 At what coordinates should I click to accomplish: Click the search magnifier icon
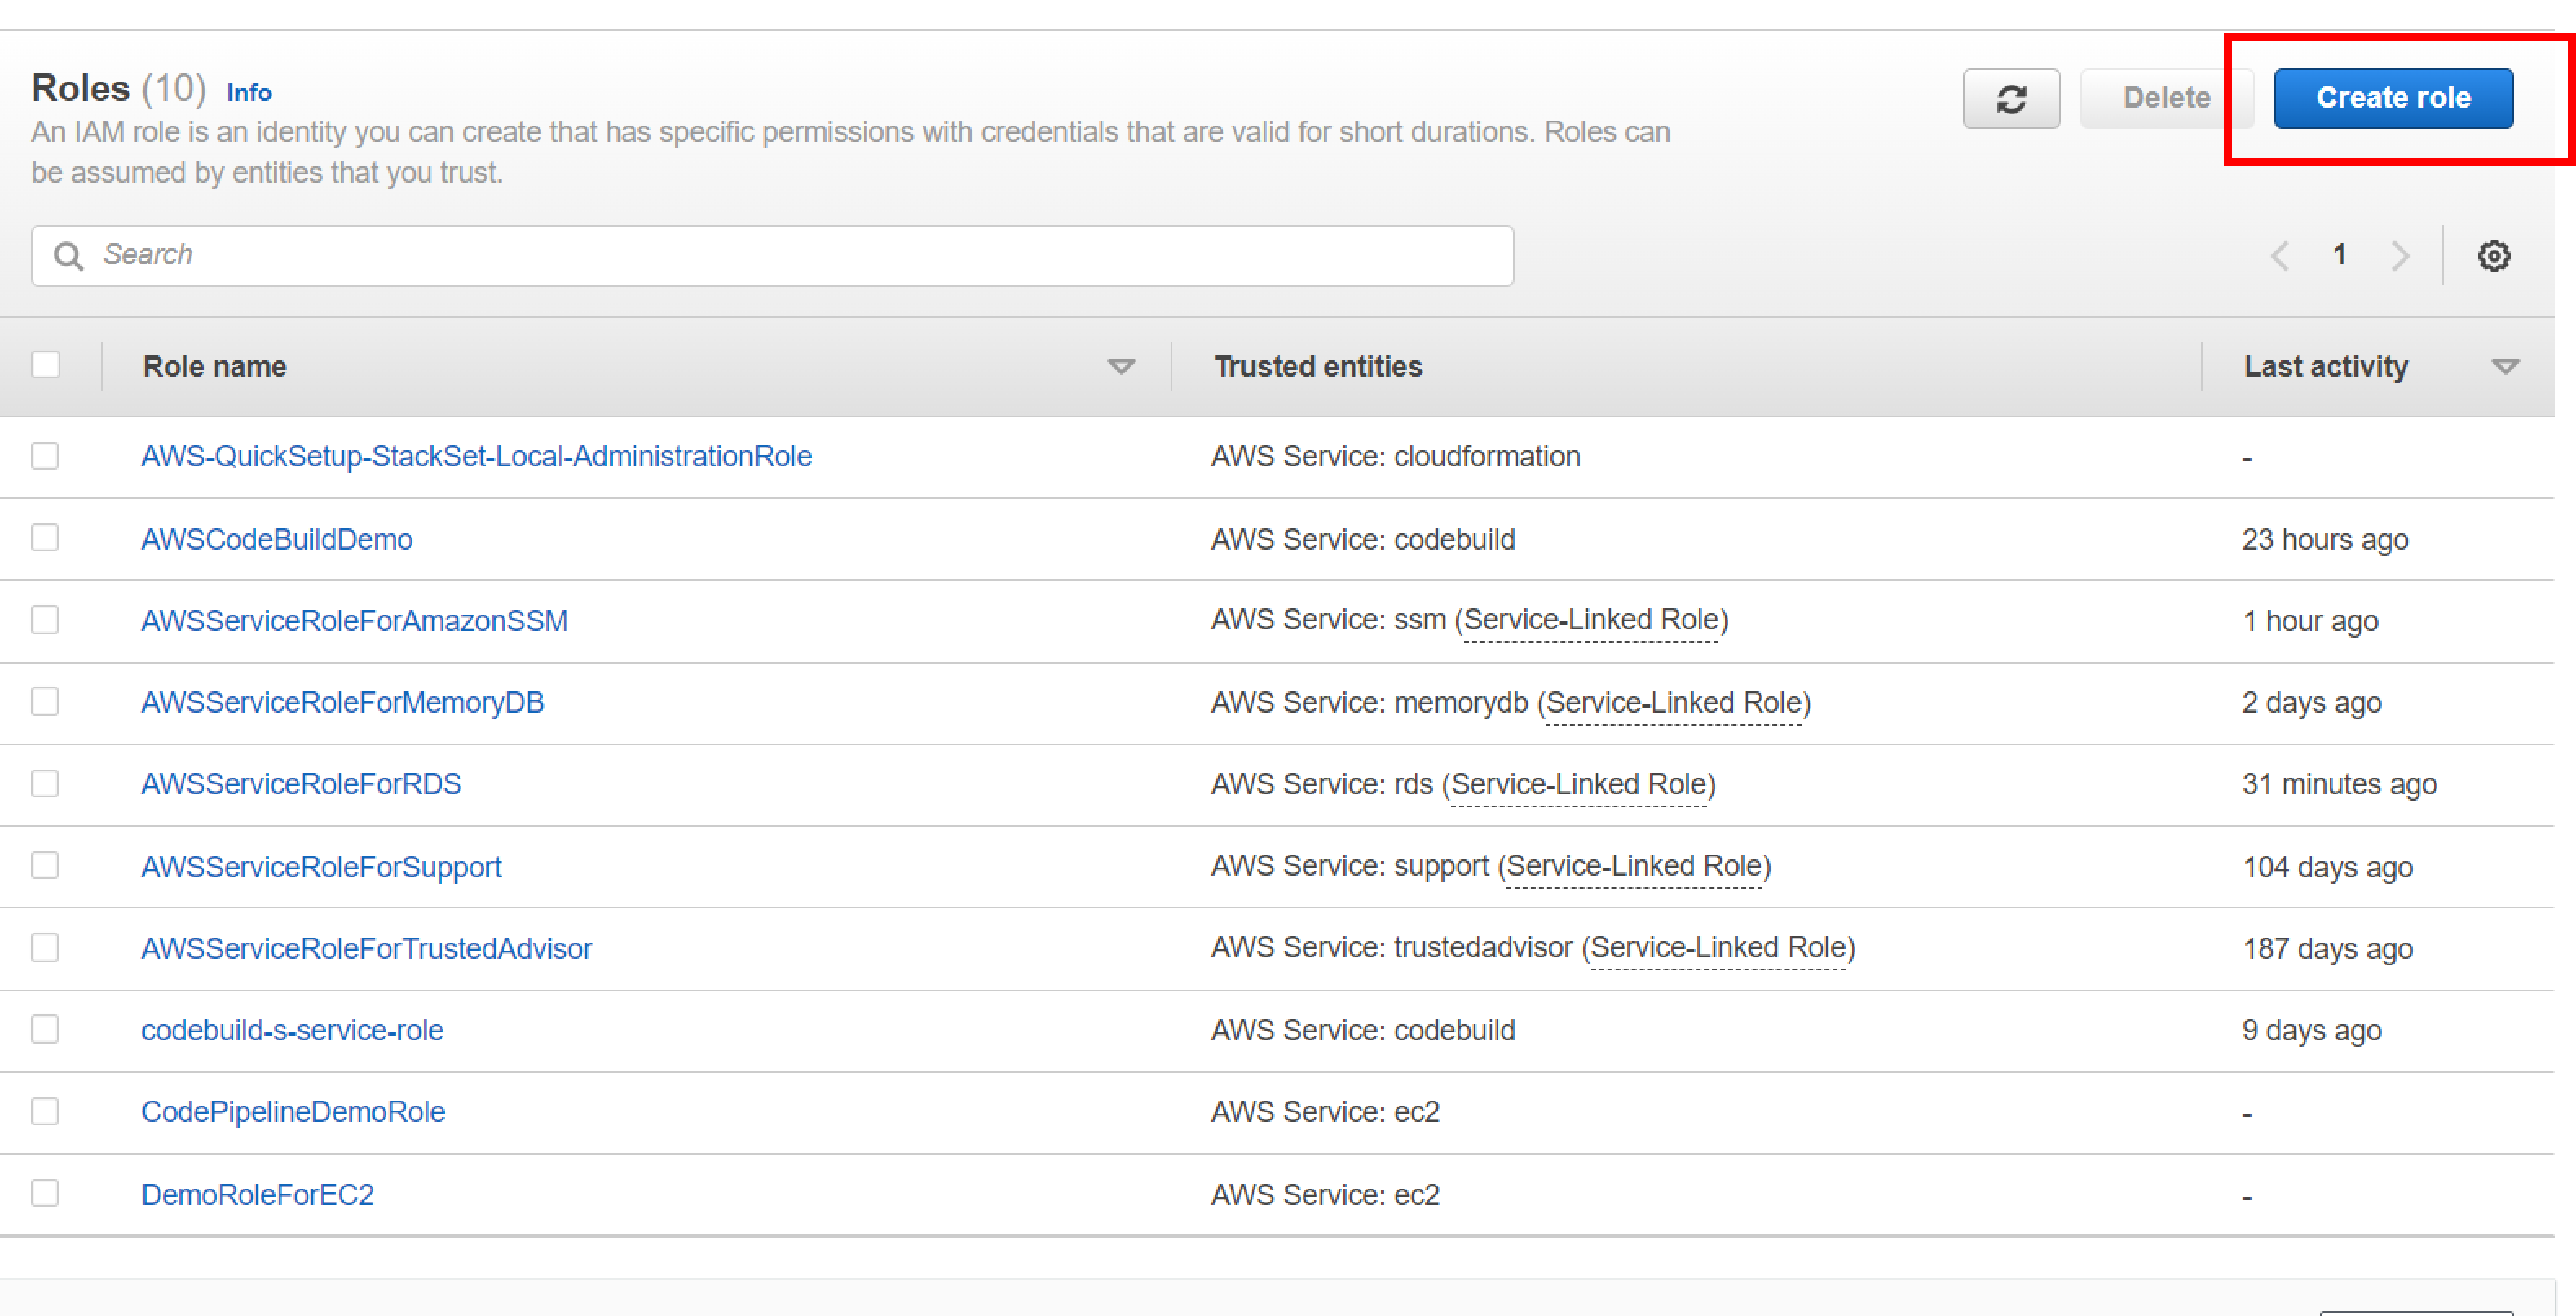point(68,256)
